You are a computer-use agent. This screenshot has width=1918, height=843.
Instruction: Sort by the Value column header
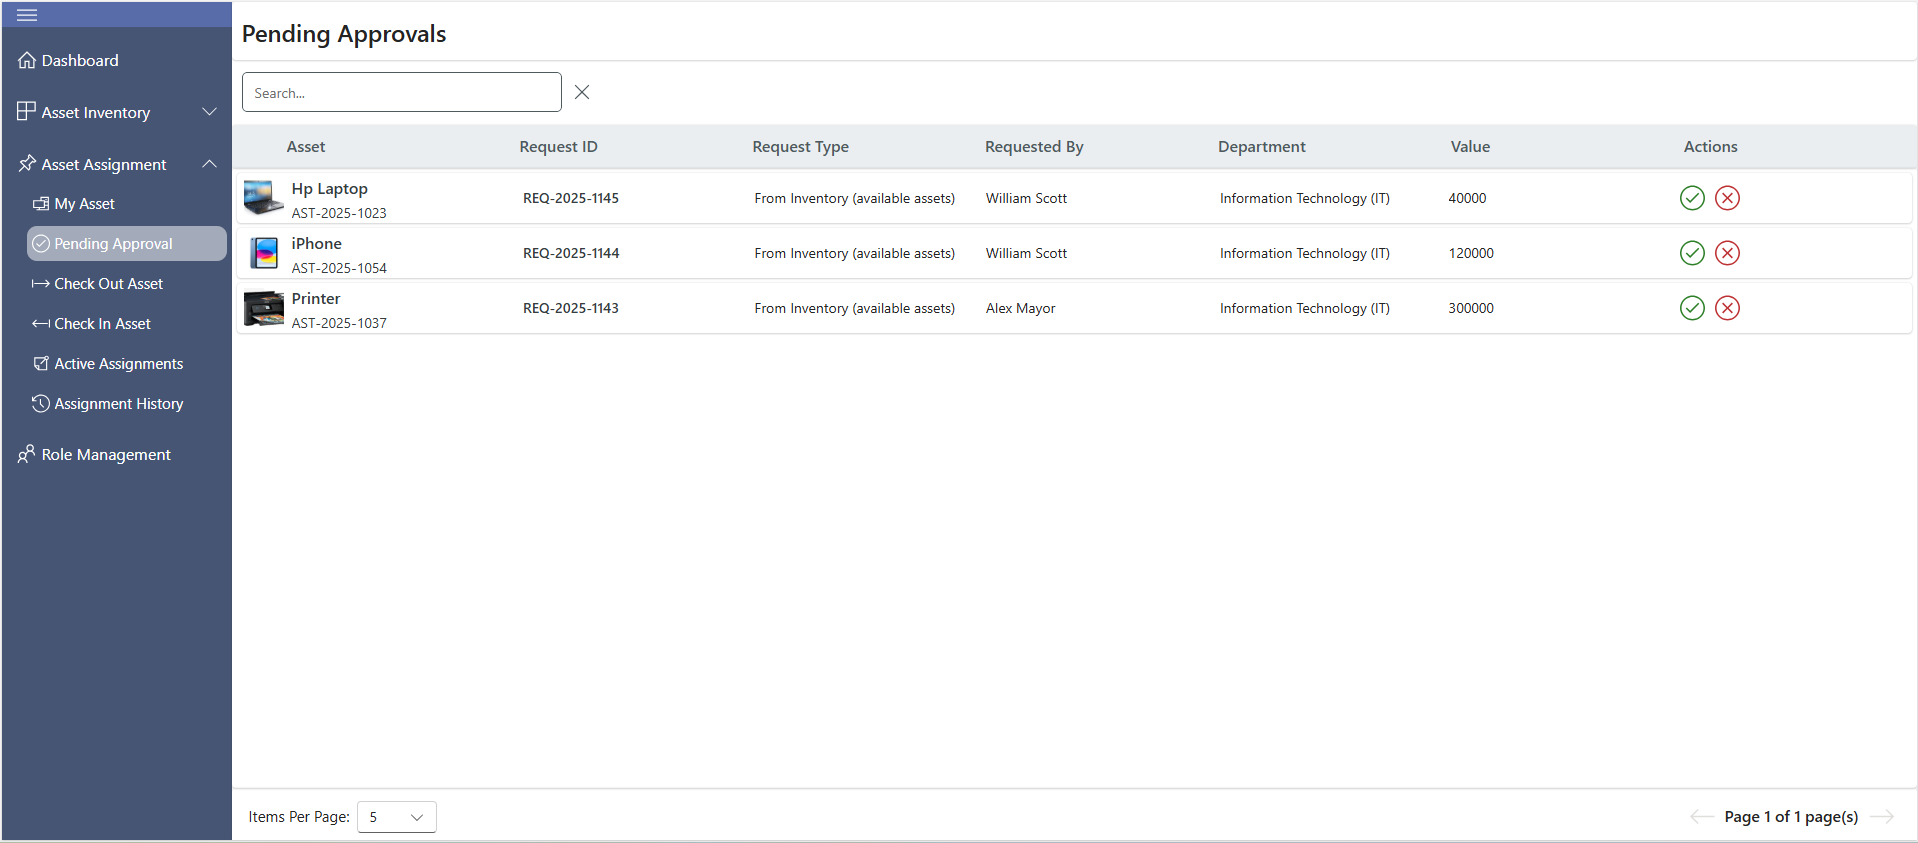click(x=1471, y=147)
